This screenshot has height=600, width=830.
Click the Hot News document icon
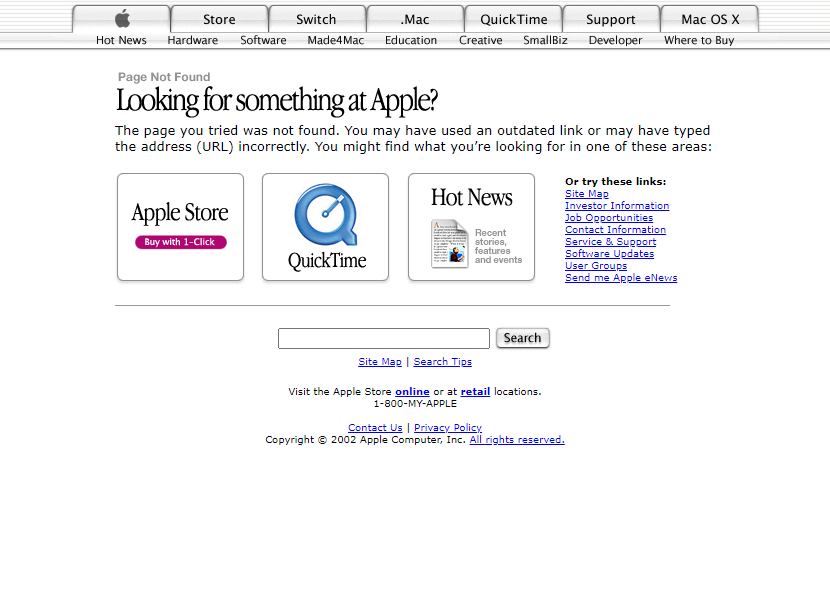(449, 244)
